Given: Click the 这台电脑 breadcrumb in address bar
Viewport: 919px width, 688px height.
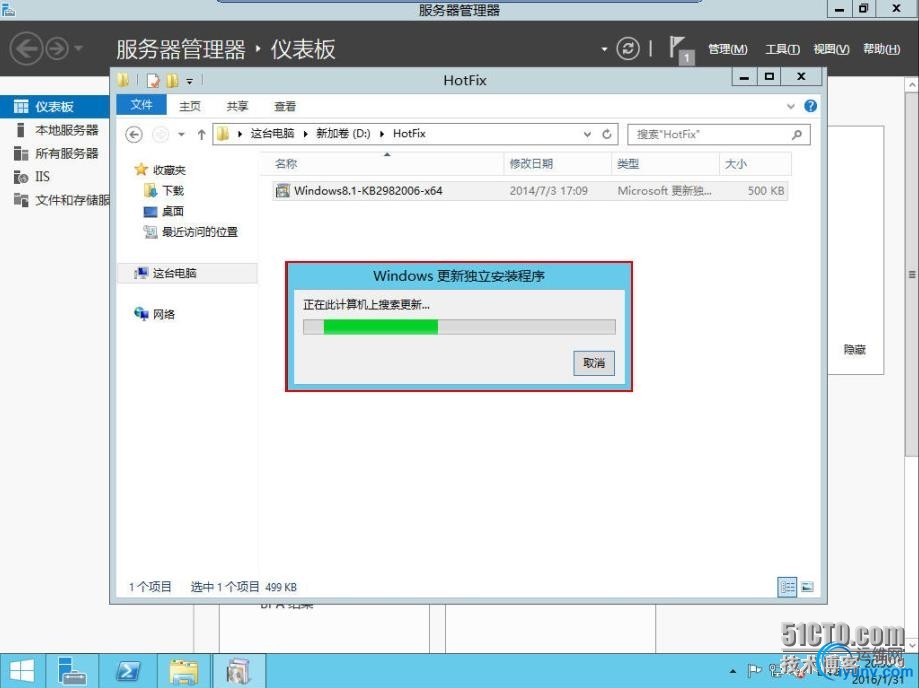Looking at the screenshot, I should click(x=272, y=134).
